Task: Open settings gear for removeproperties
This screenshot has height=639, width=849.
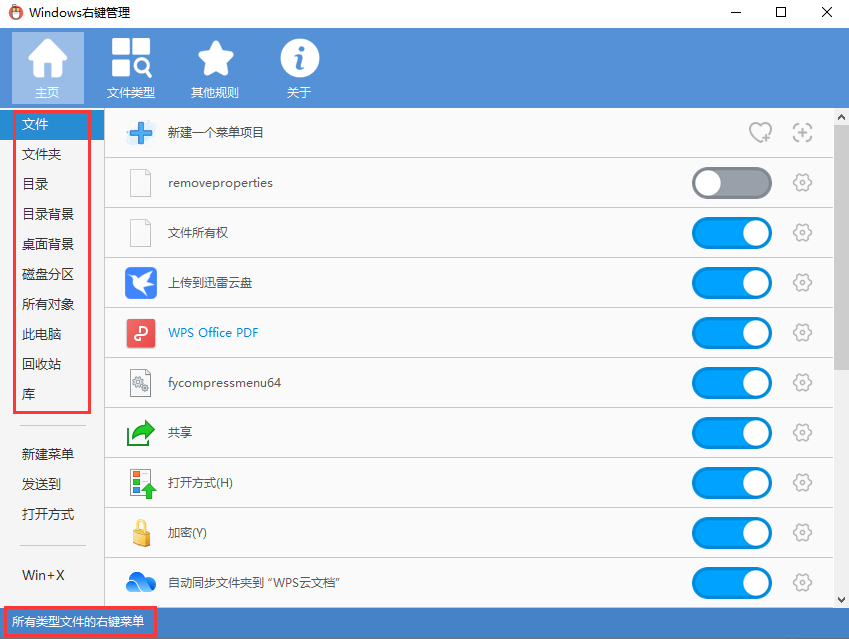Action: (x=802, y=182)
